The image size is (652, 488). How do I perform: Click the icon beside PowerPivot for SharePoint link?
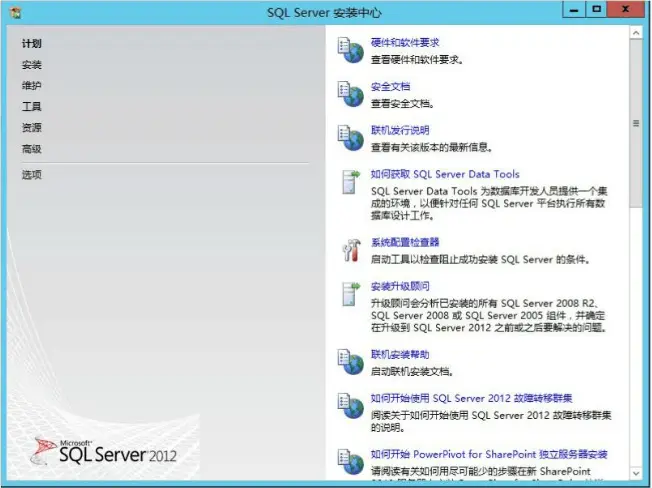coord(351,461)
